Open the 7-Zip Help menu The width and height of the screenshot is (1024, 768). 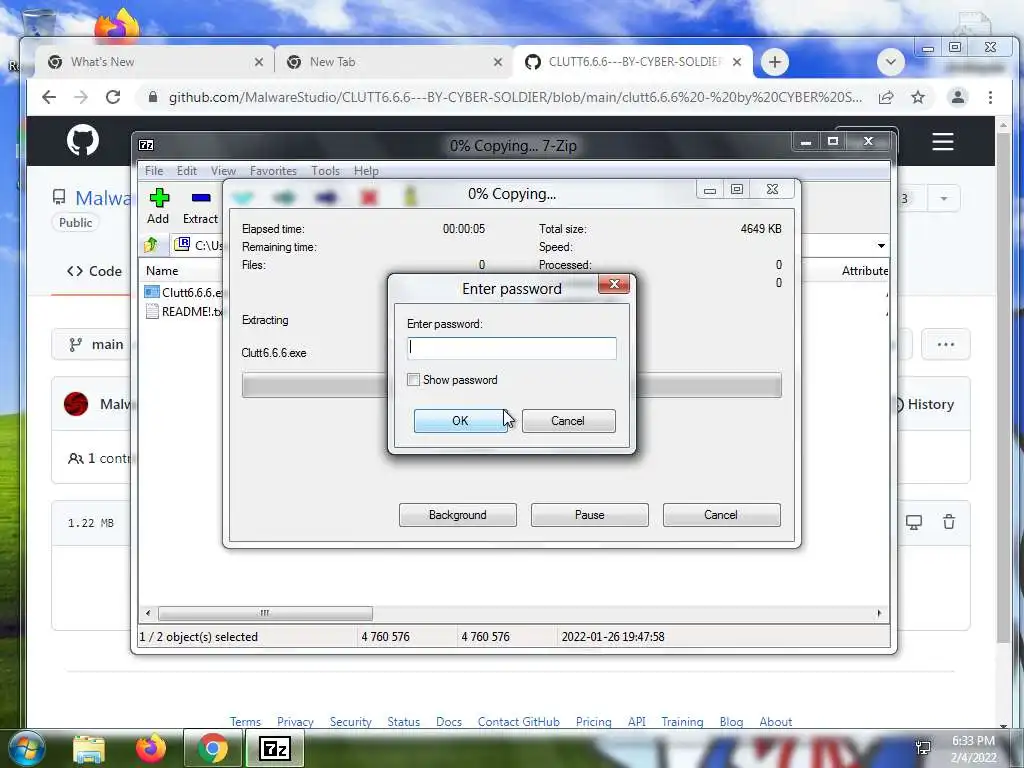click(366, 170)
